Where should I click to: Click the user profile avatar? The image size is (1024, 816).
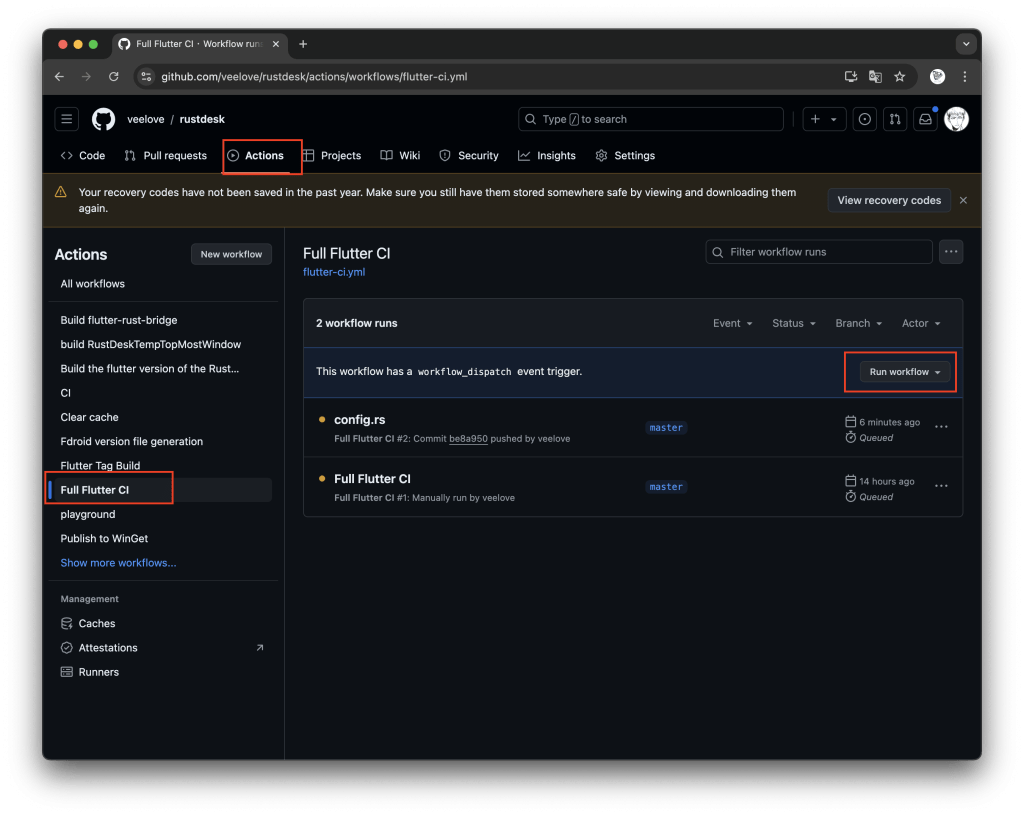coord(956,119)
